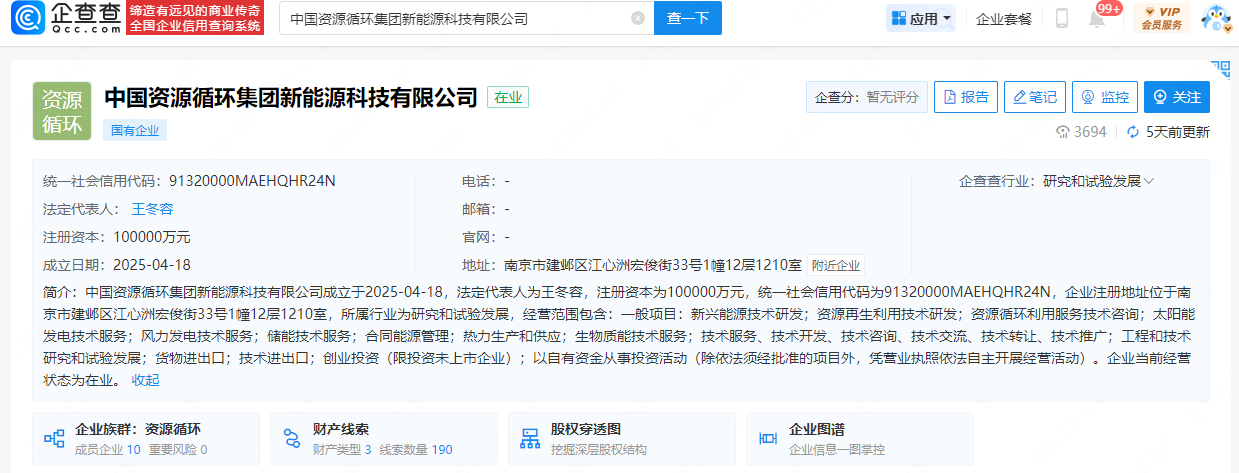Click the 挖掘深层股权结构 subtitle
Image resolution: width=1239 pixels, height=473 pixels.
point(599,450)
